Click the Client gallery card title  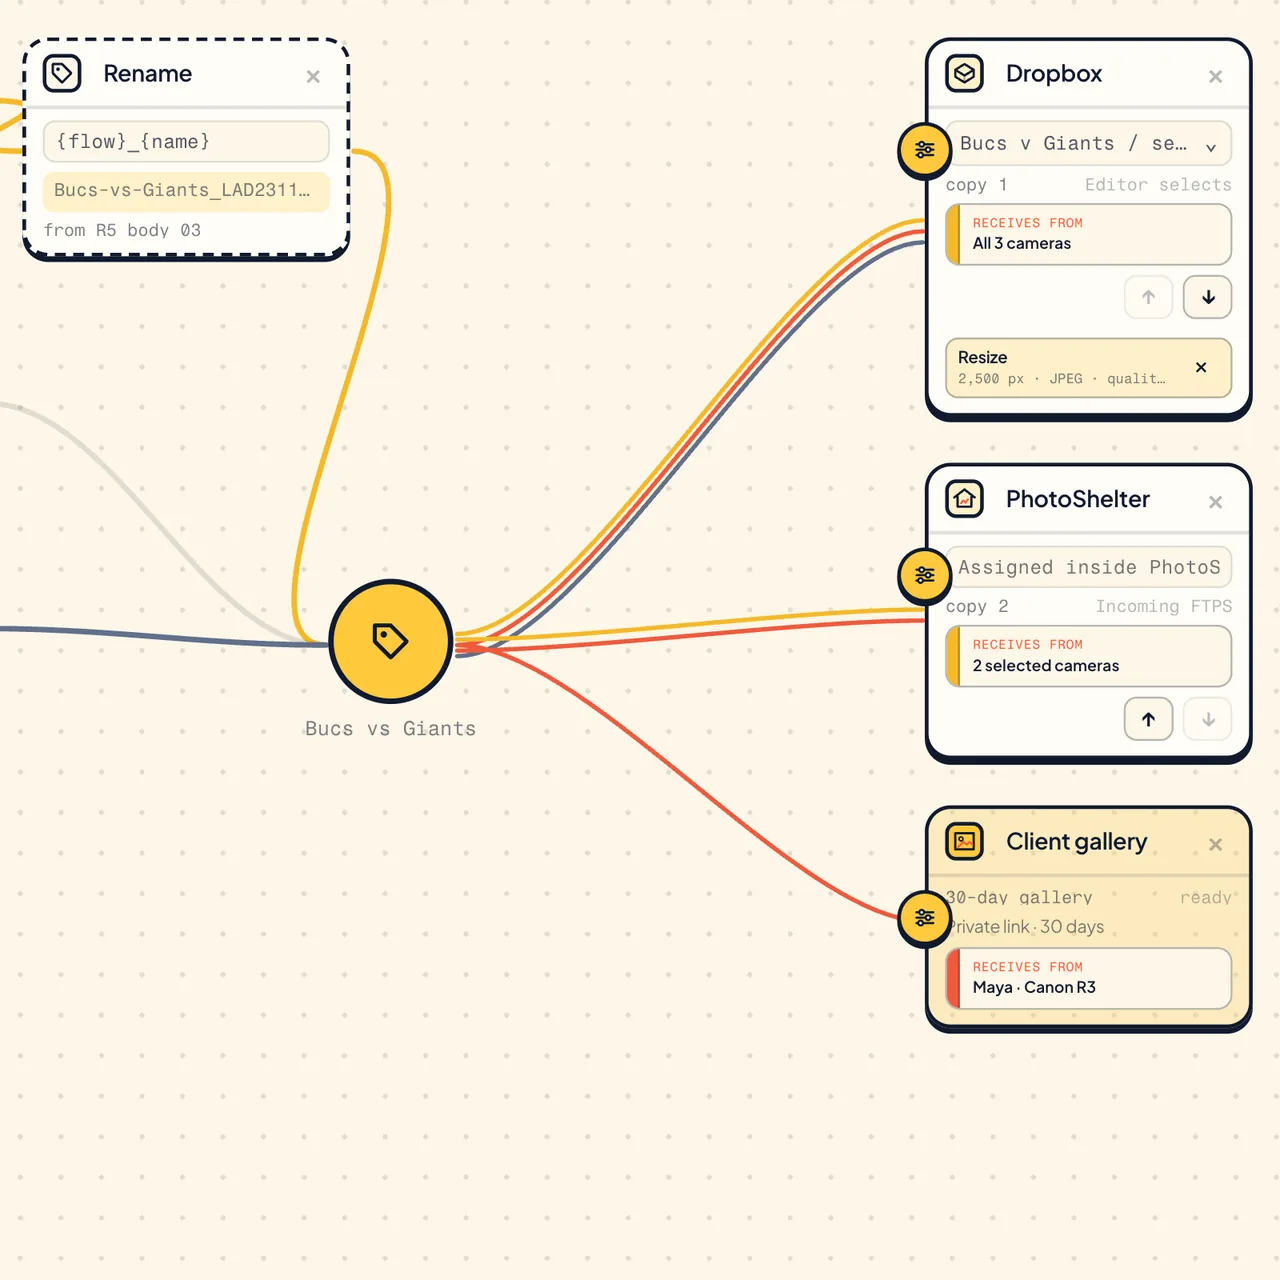(1076, 842)
